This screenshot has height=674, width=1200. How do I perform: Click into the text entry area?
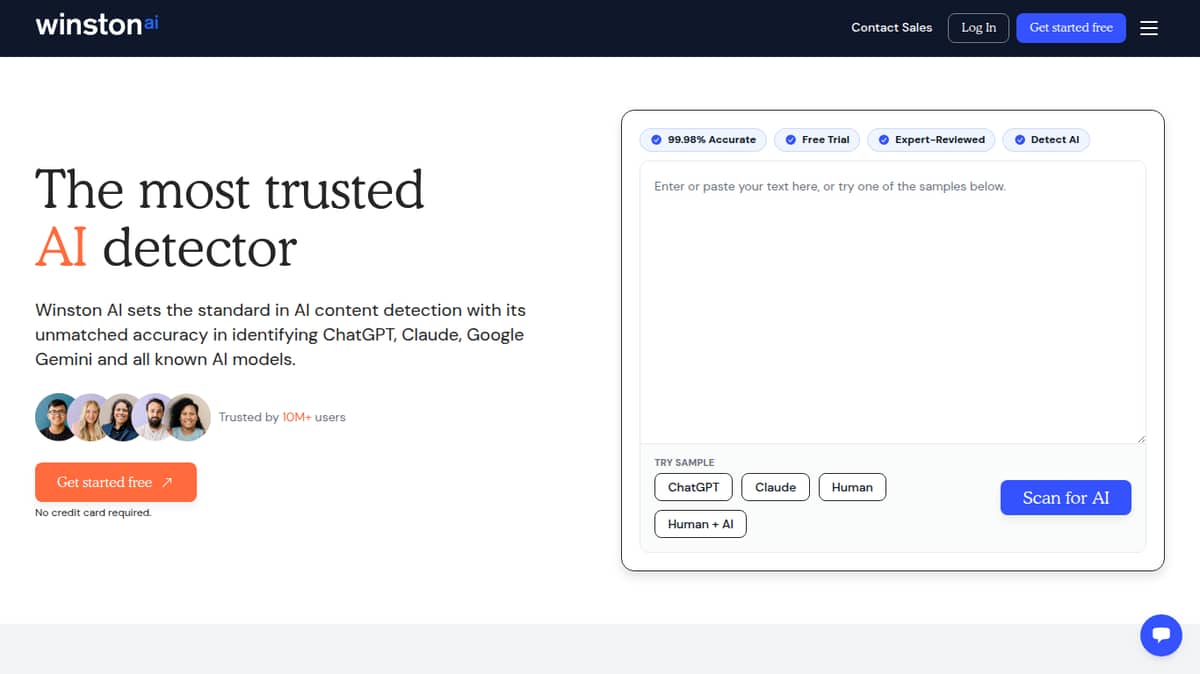click(x=893, y=302)
